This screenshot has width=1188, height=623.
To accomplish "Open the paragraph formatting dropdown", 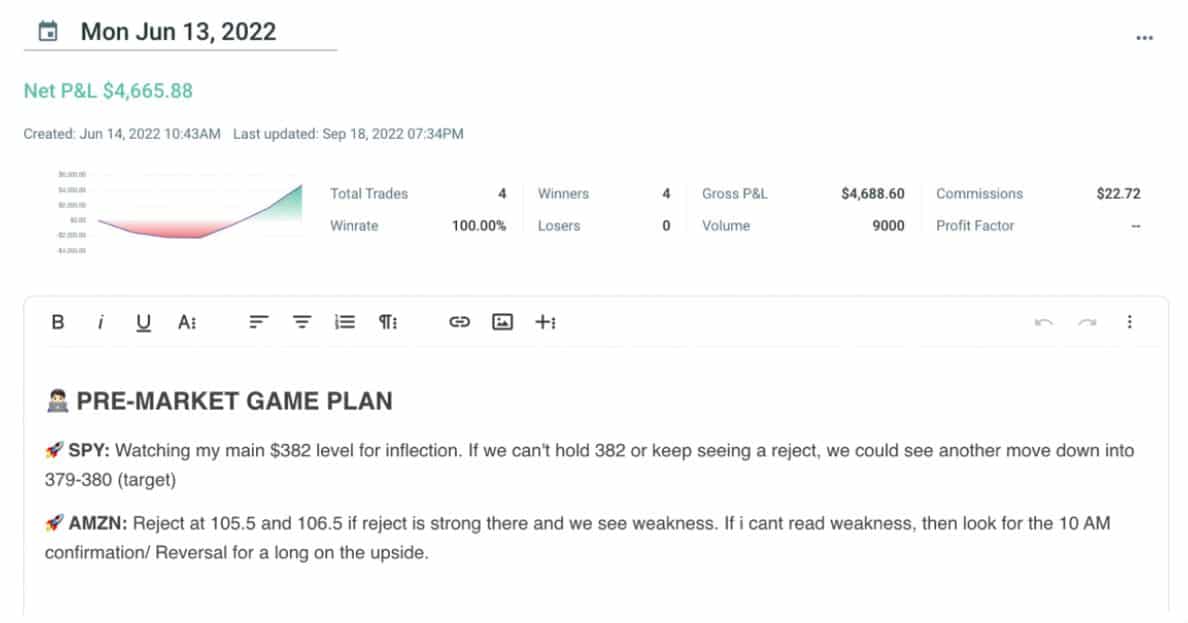I will pyautogui.click(x=390, y=322).
